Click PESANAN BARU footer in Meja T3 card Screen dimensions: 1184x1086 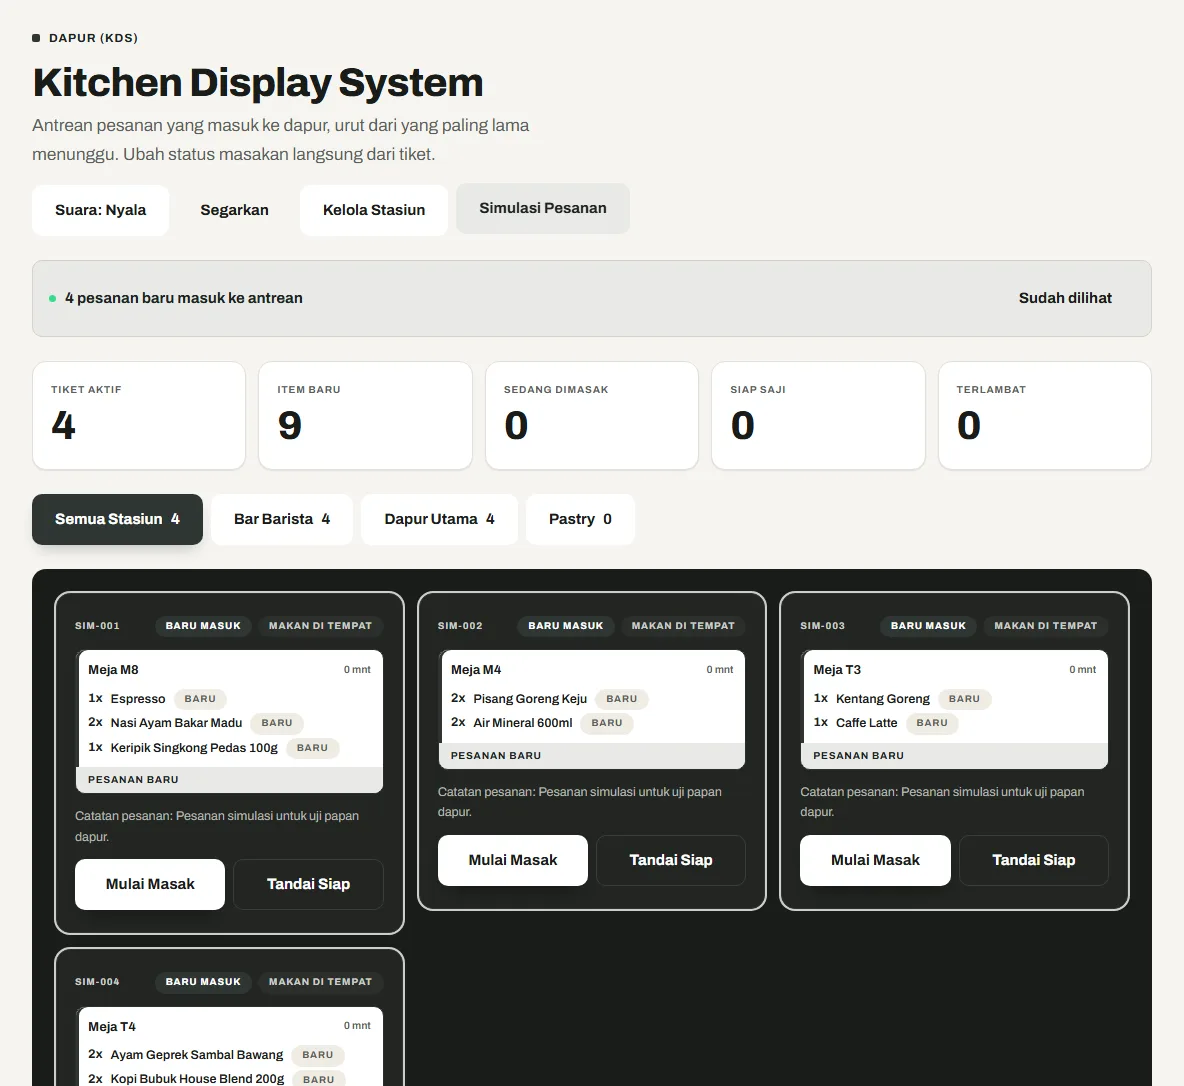[954, 756]
